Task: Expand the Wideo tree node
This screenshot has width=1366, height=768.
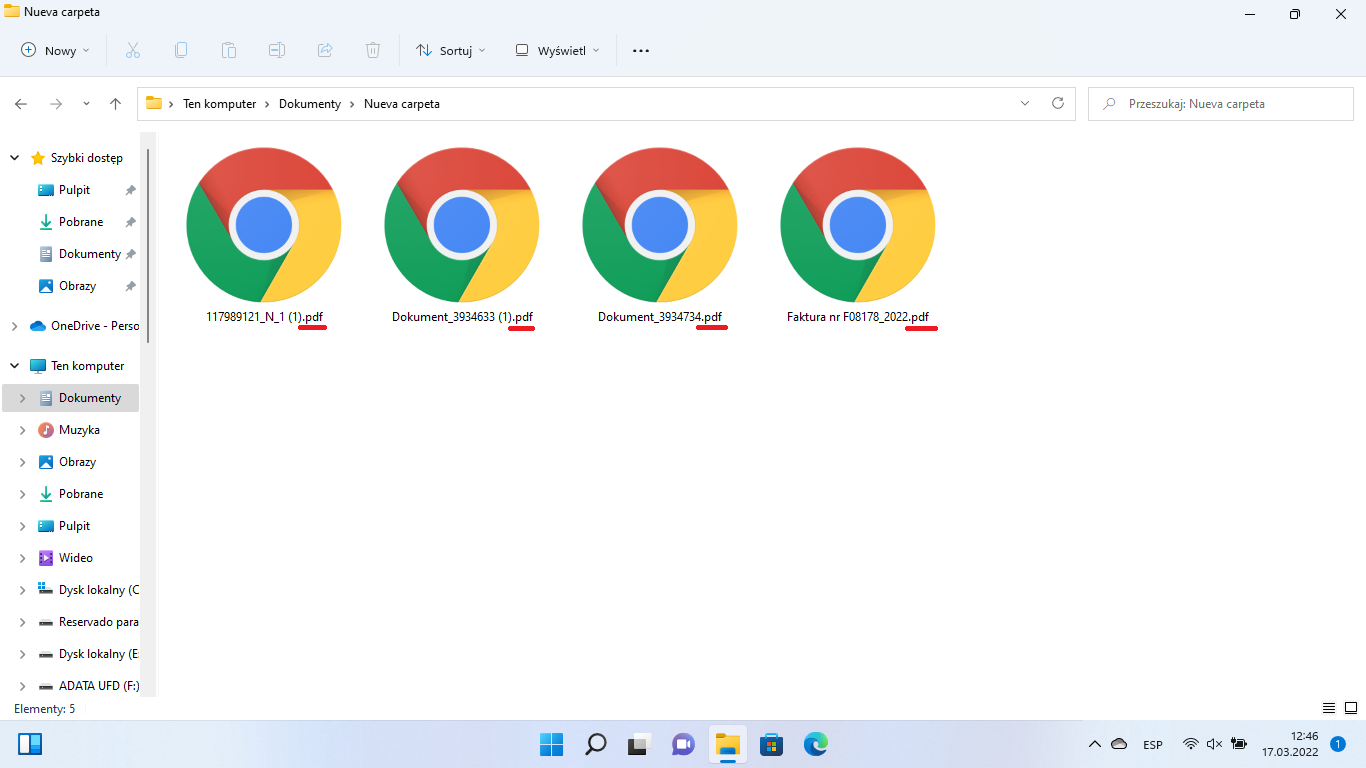Action: (22, 558)
